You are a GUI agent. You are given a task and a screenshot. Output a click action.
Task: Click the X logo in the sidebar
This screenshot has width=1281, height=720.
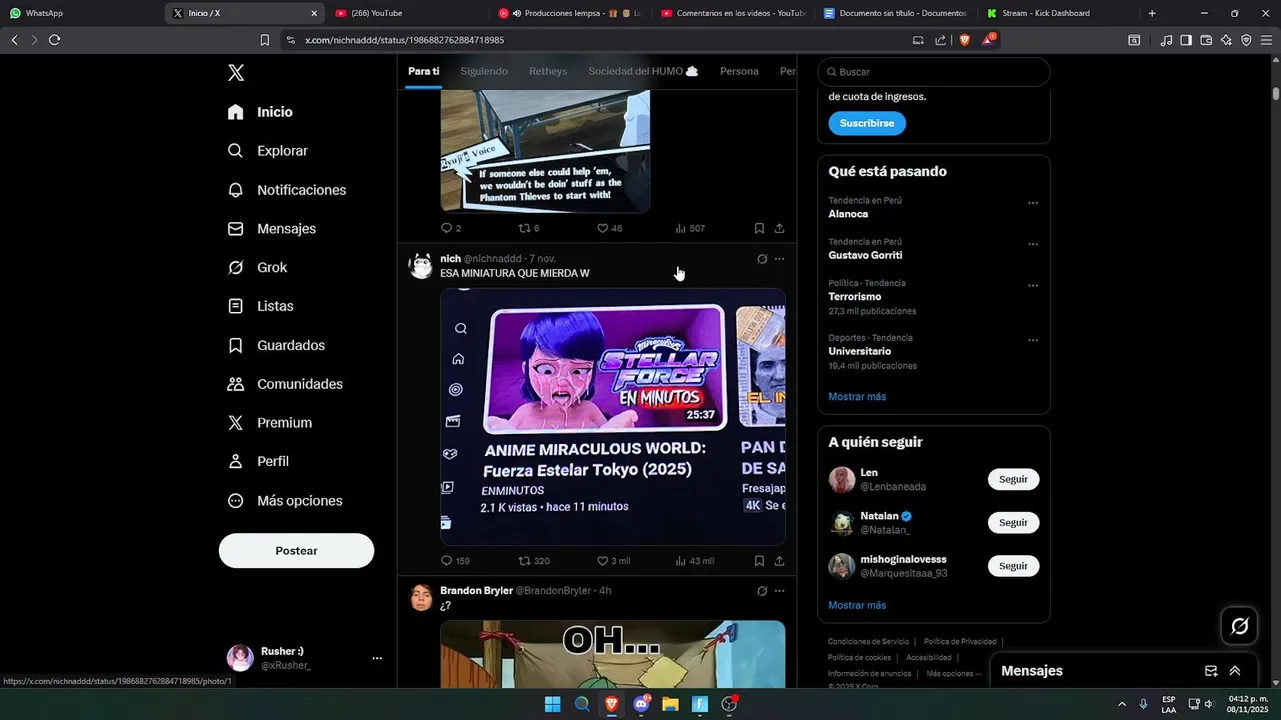pos(236,72)
